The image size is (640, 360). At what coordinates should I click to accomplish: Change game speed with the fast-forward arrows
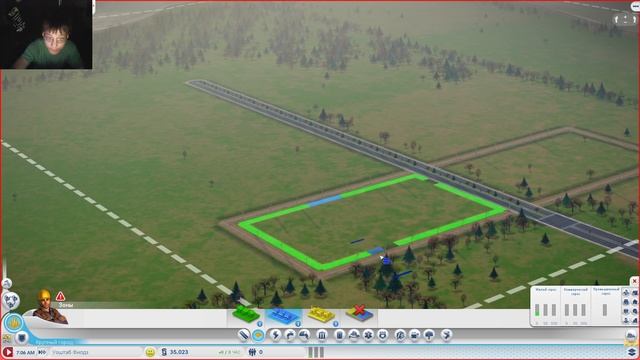click(x=42, y=352)
